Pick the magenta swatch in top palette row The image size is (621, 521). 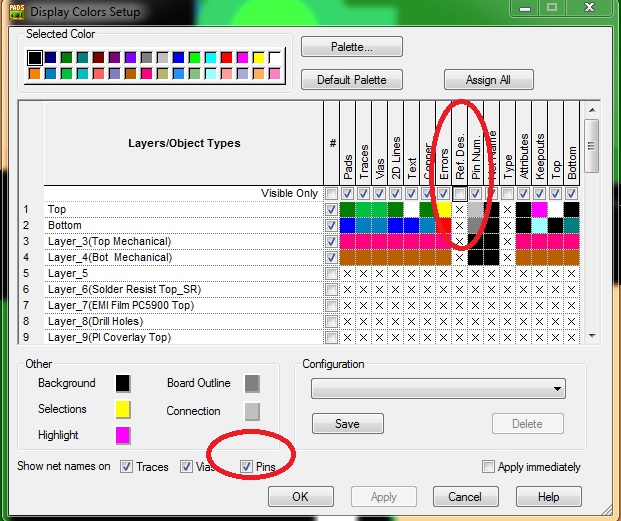point(242,58)
